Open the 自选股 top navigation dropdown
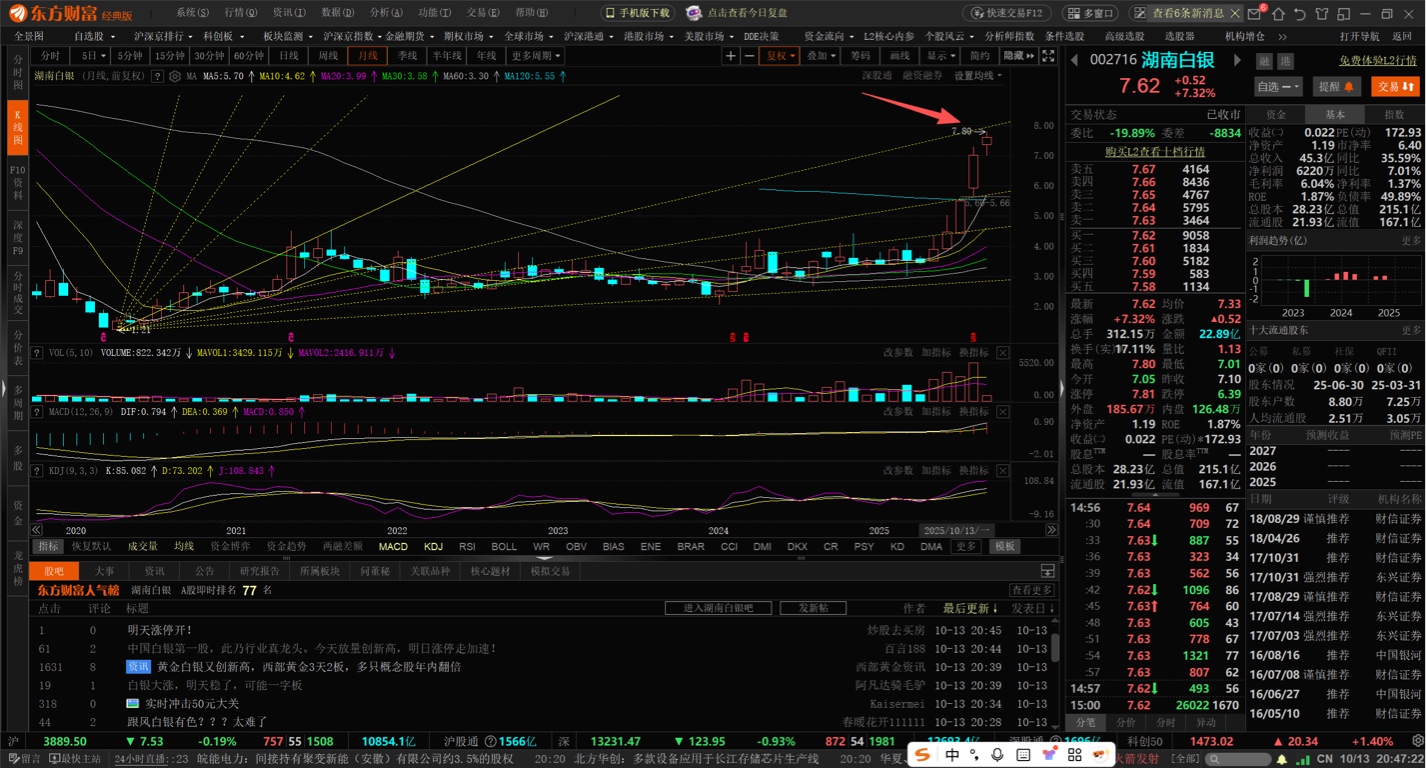The height and width of the screenshot is (768, 1426). coord(94,36)
